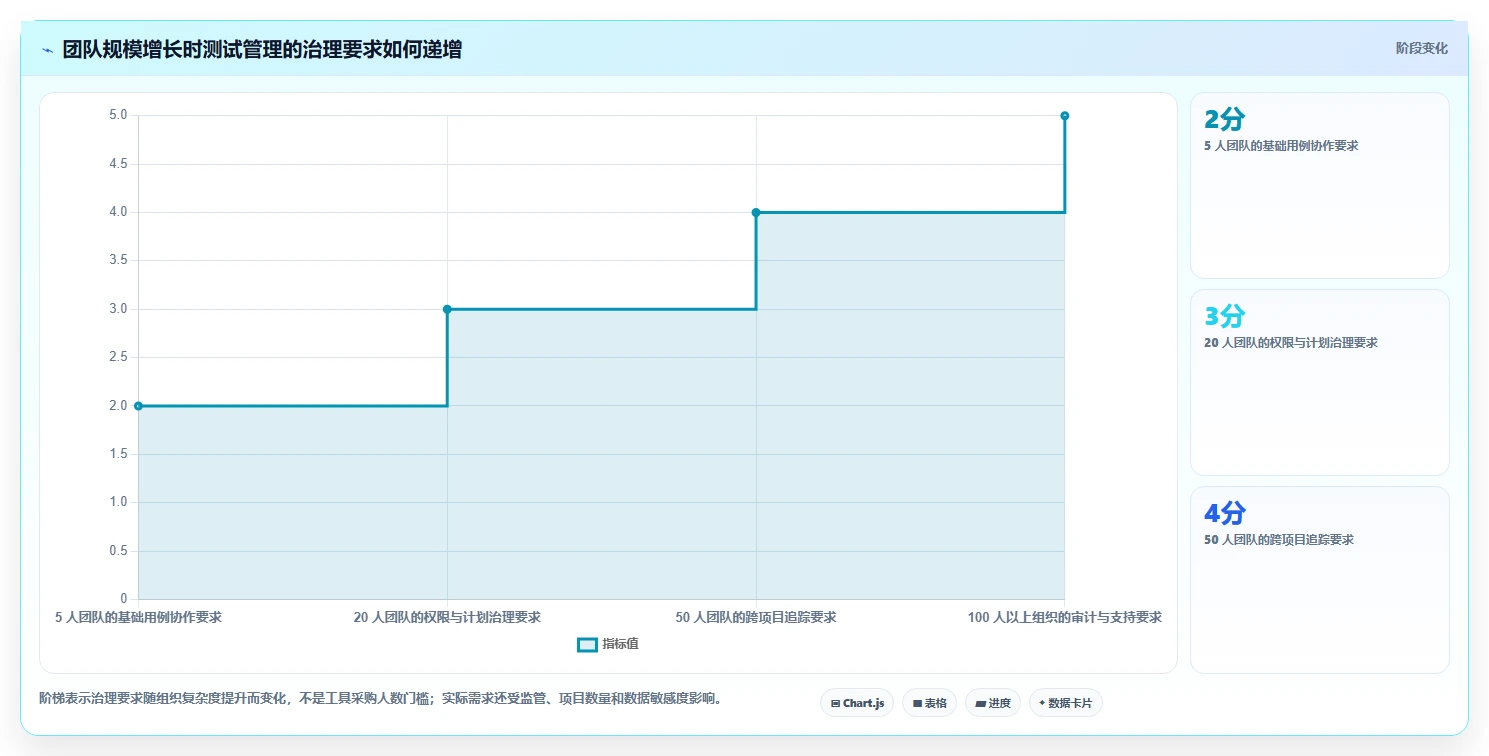The width and height of the screenshot is (1489, 756).
Task: Click x-axis label 20 人团队的权限与计划治理要求
Action: 447,617
